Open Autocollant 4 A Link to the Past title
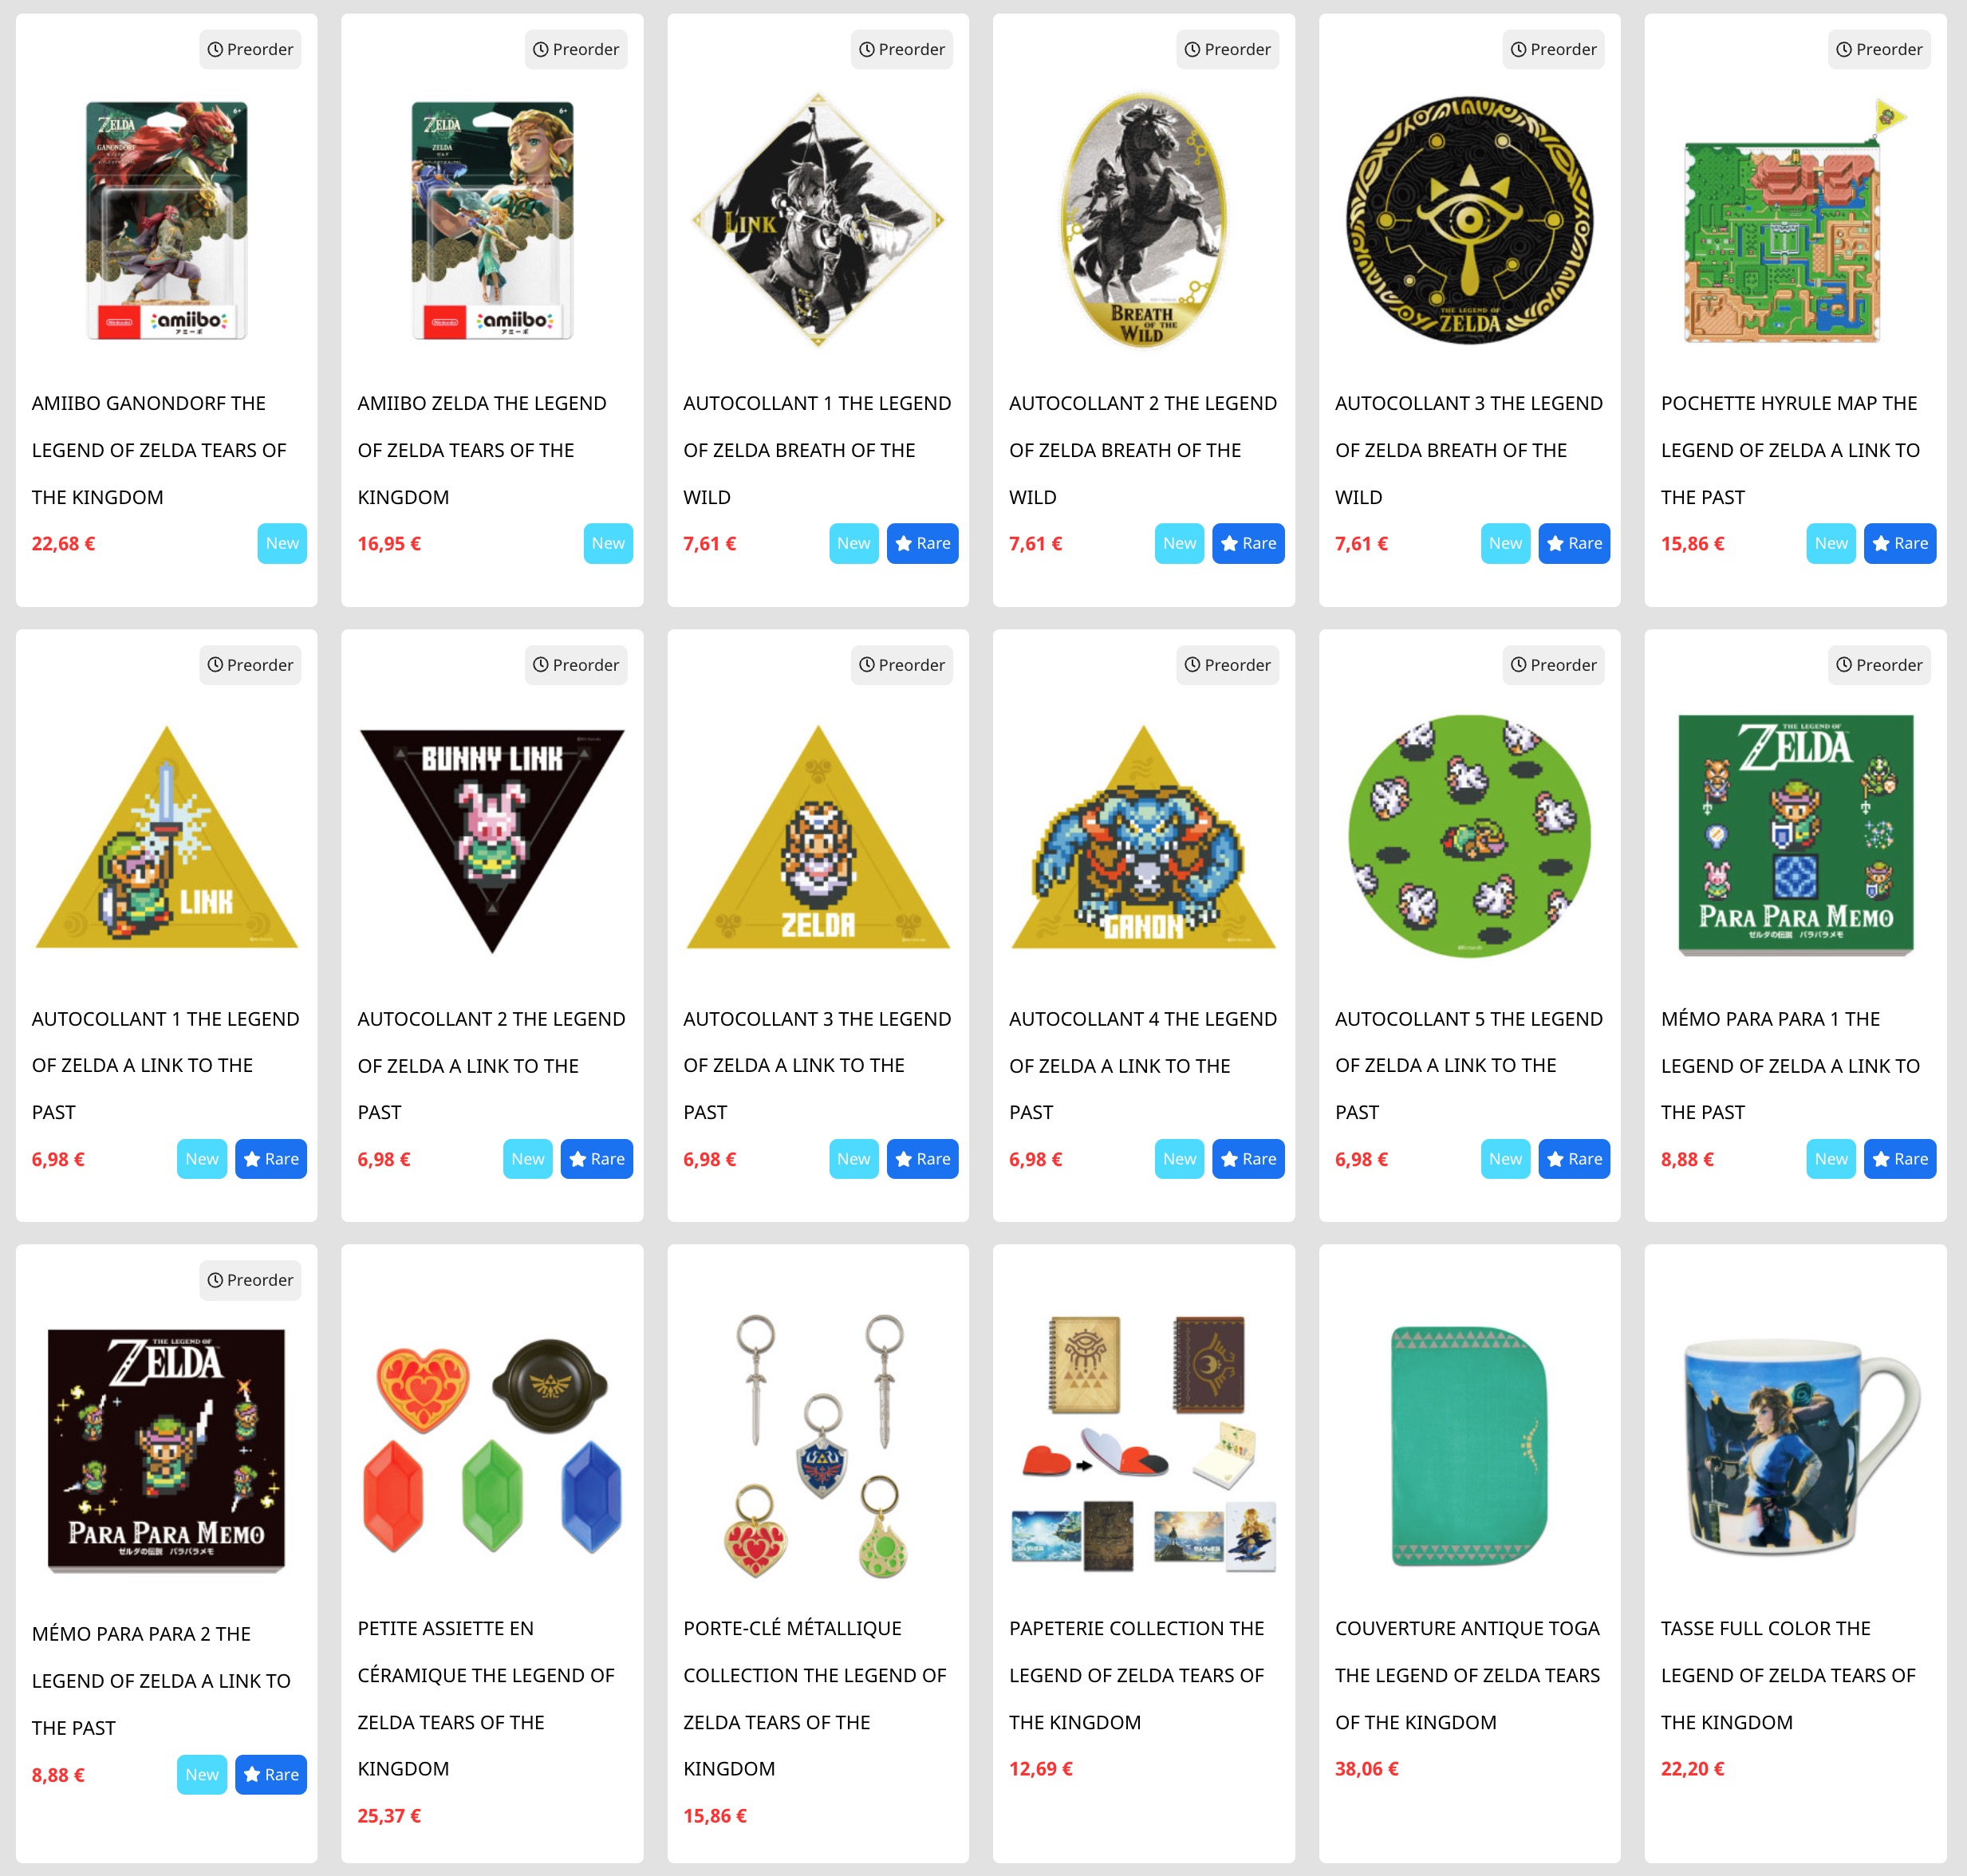The width and height of the screenshot is (1967, 1876). click(x=1143, y=1065)
